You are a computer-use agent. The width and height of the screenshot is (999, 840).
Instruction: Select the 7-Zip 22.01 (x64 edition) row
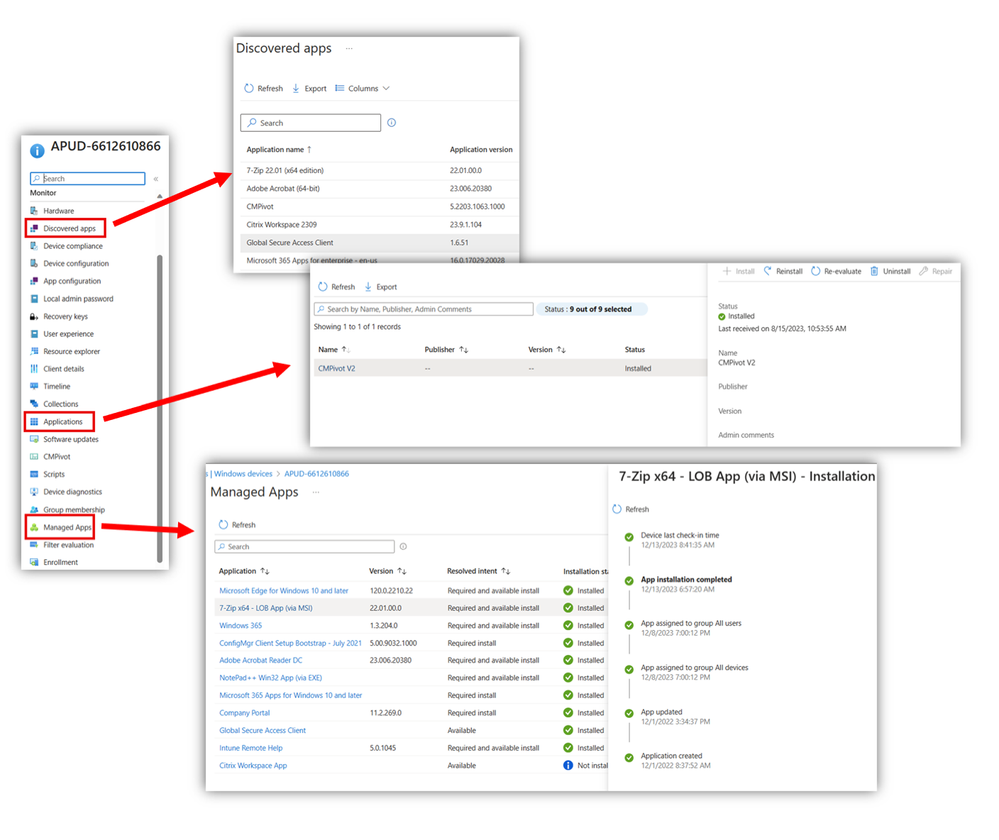379,170
